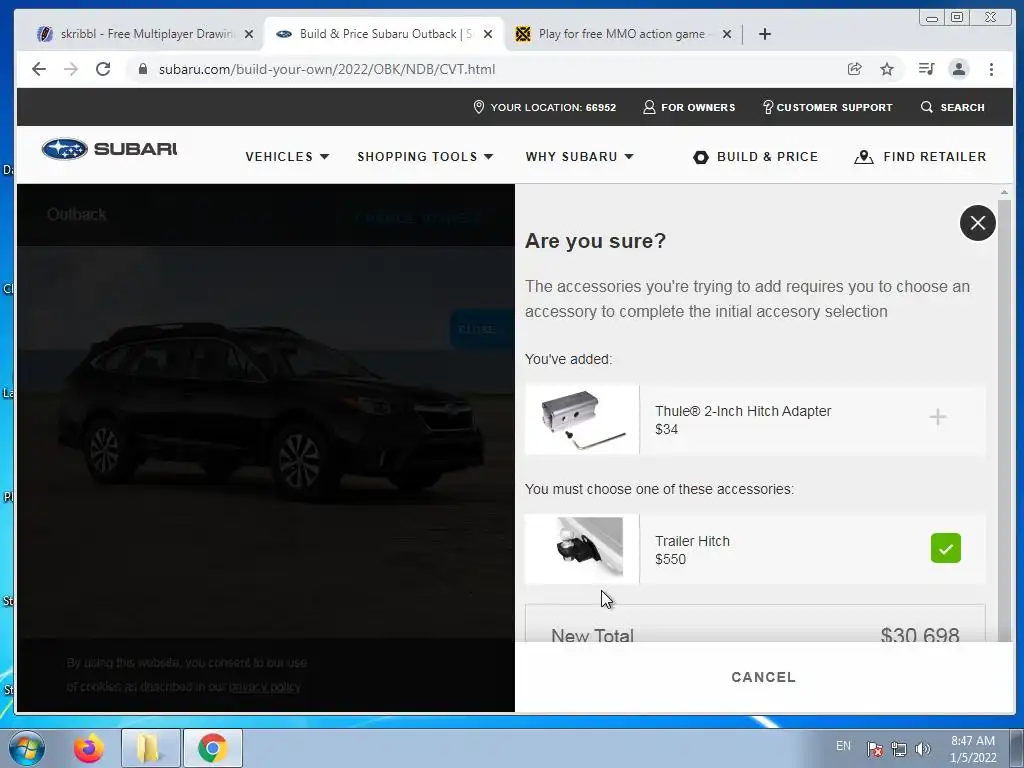Toggle the Trailer Hitch green checkbox
This screenshot has width=1024, height=768.
[x=945, y=548]
